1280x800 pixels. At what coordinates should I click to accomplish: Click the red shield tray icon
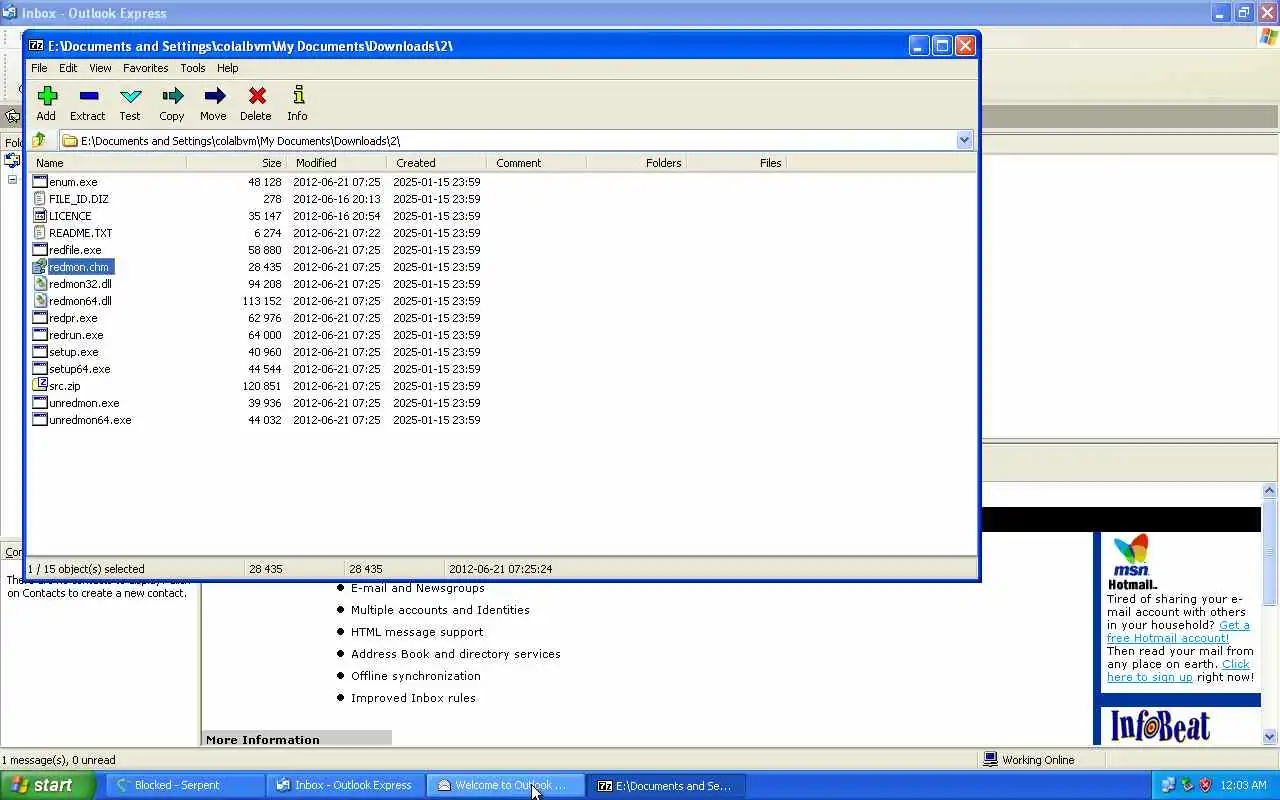[x=1205, y=785]
